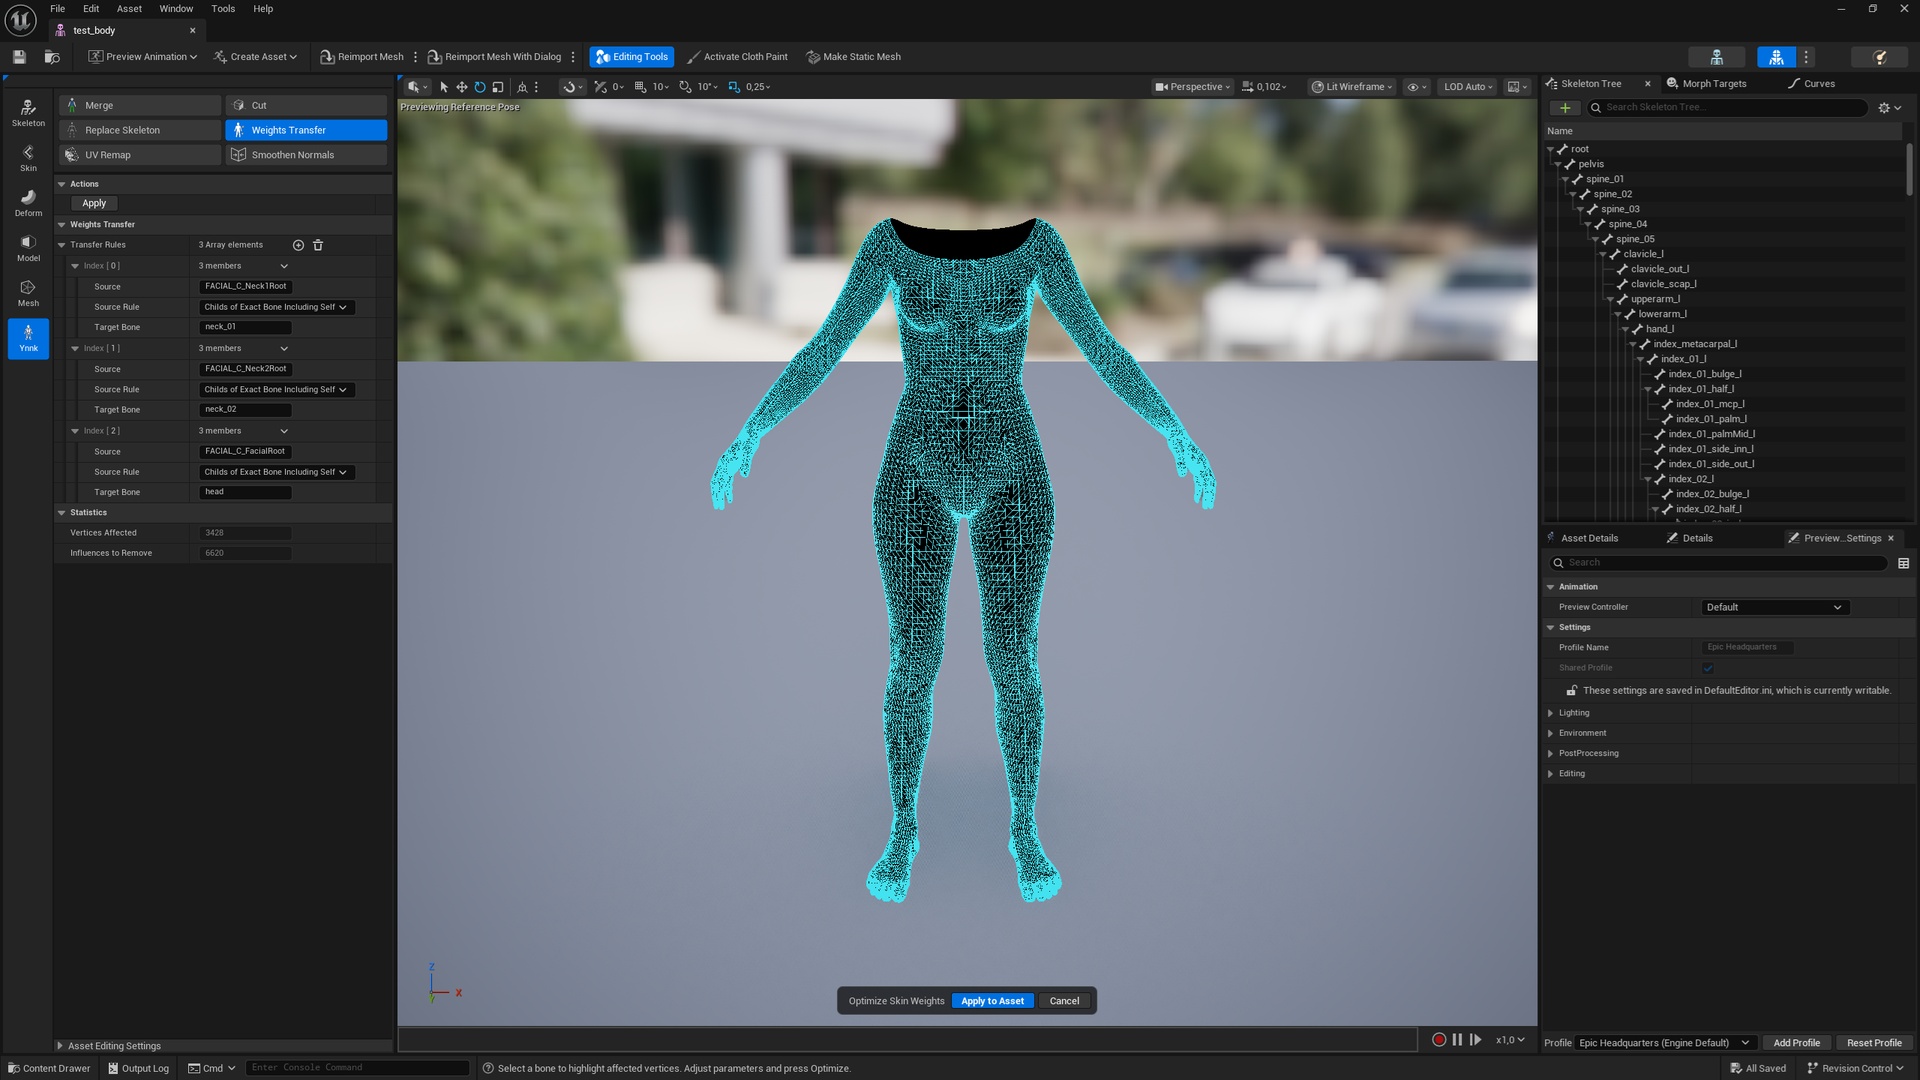Viewport: 1920px width, 1080px height.
Task: Click the add new bone plus button
Action: (x=1565, y=108)
